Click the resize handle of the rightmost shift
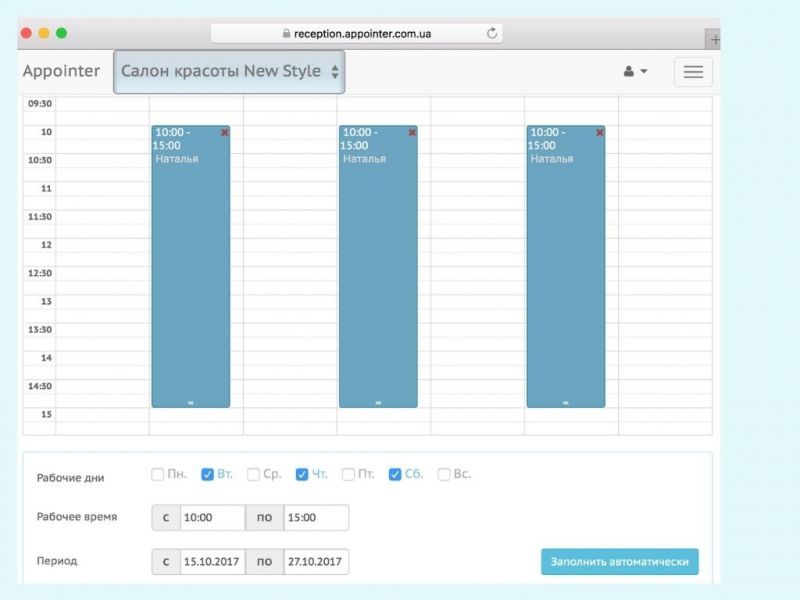Image resolution: width=800 pixels, height=600 pixels. 565,403
